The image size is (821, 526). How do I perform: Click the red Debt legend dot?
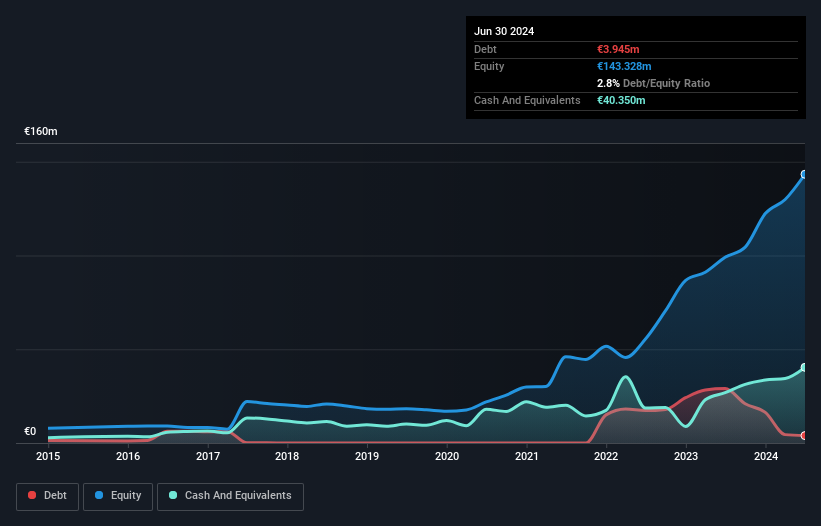click(x=32, y=495)
